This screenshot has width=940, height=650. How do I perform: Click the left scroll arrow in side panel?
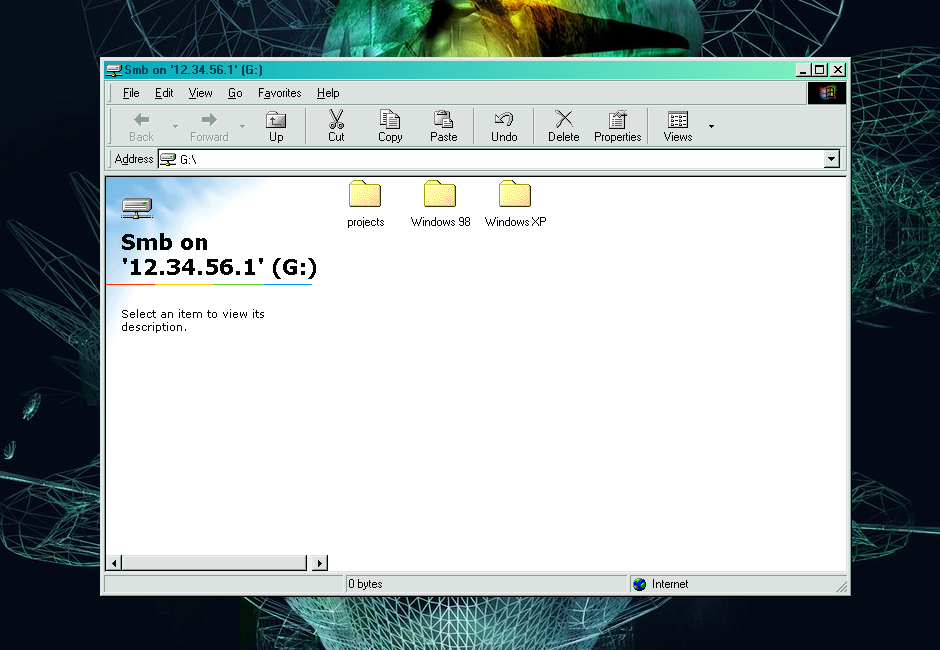point(114,563)
